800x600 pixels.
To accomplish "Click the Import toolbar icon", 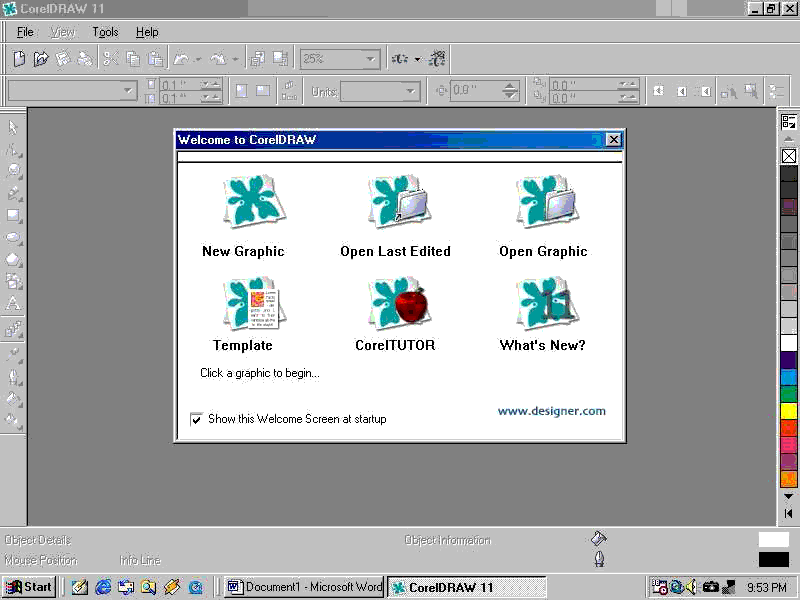I will click(x=257, y=59).
